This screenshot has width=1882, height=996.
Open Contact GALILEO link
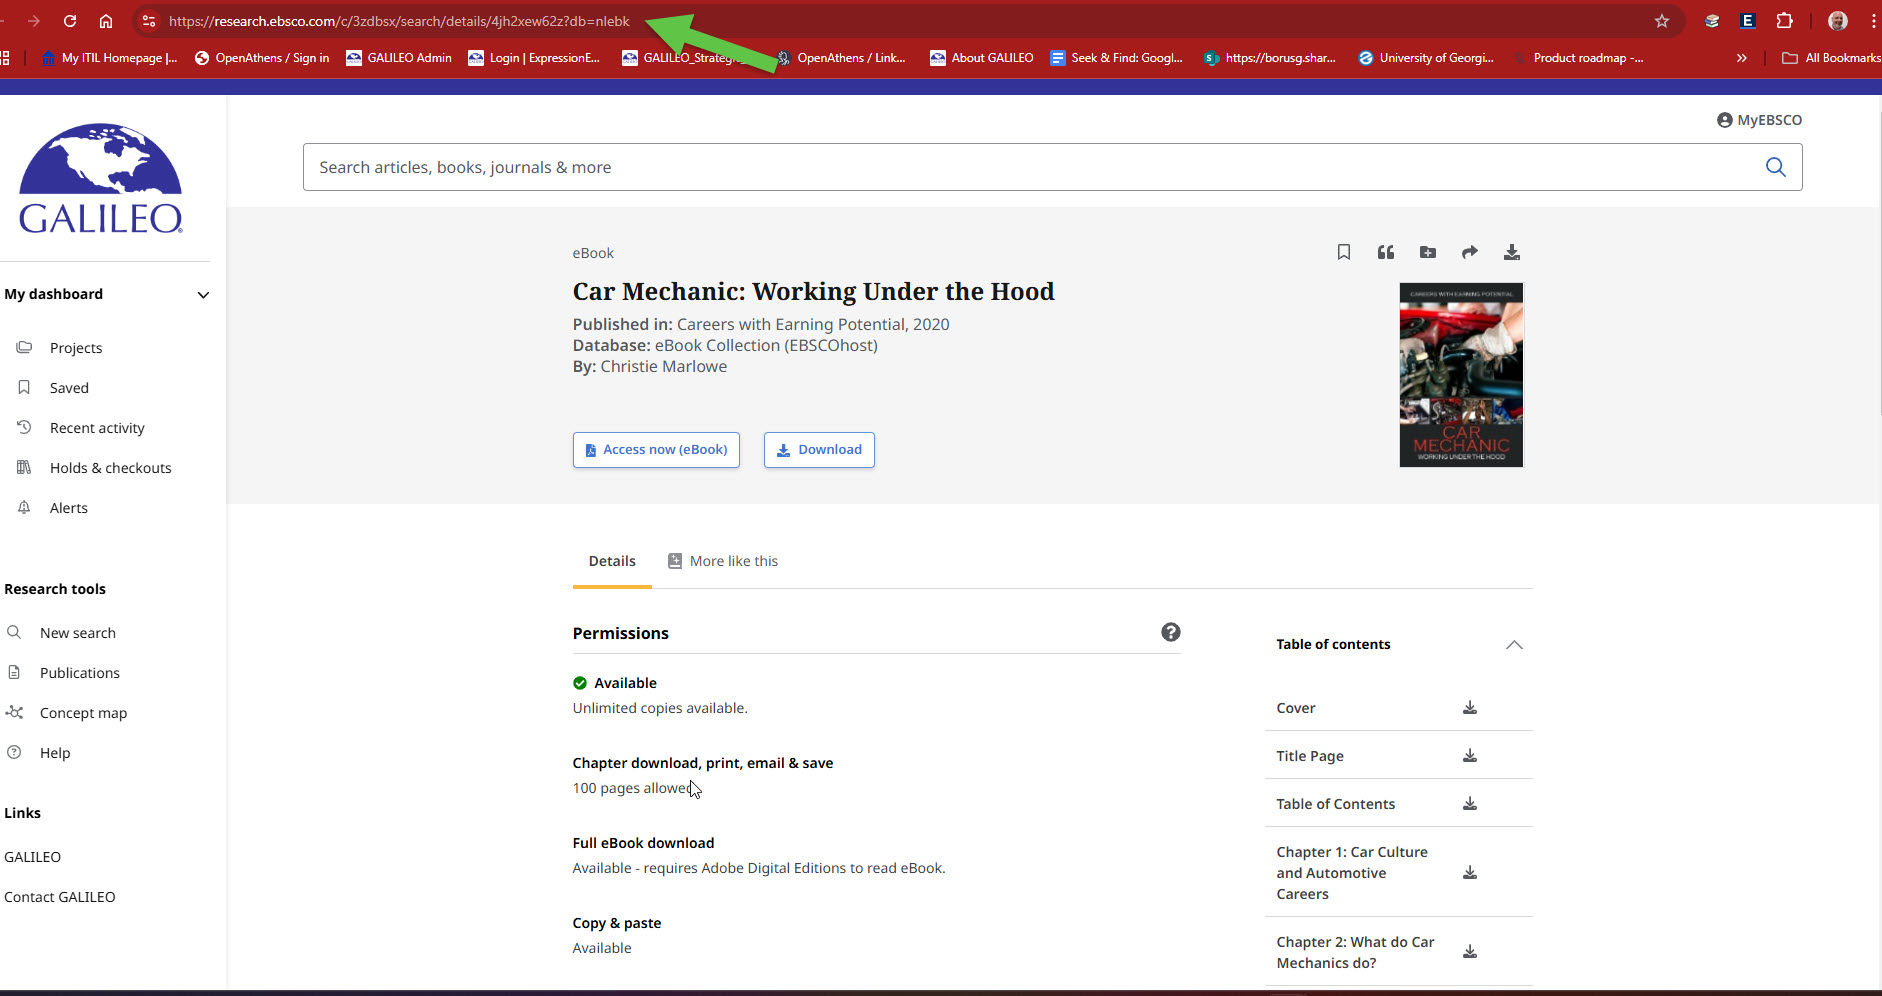60,897
